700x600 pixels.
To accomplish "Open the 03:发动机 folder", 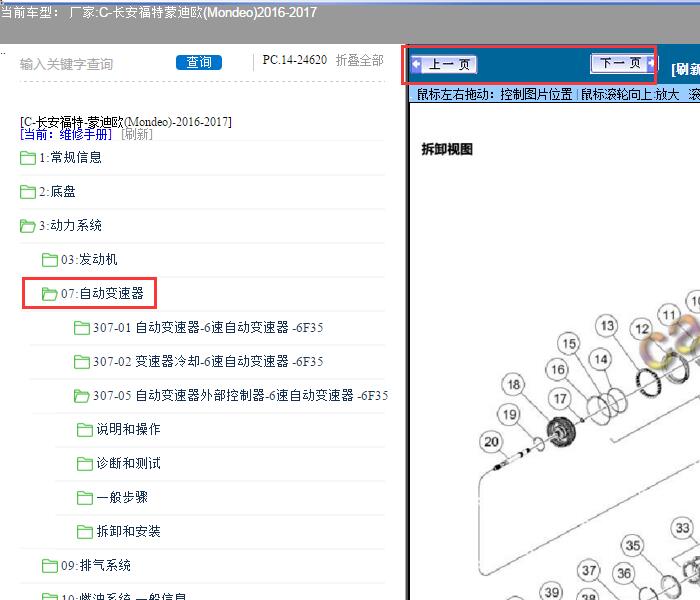I will point(89,259).
